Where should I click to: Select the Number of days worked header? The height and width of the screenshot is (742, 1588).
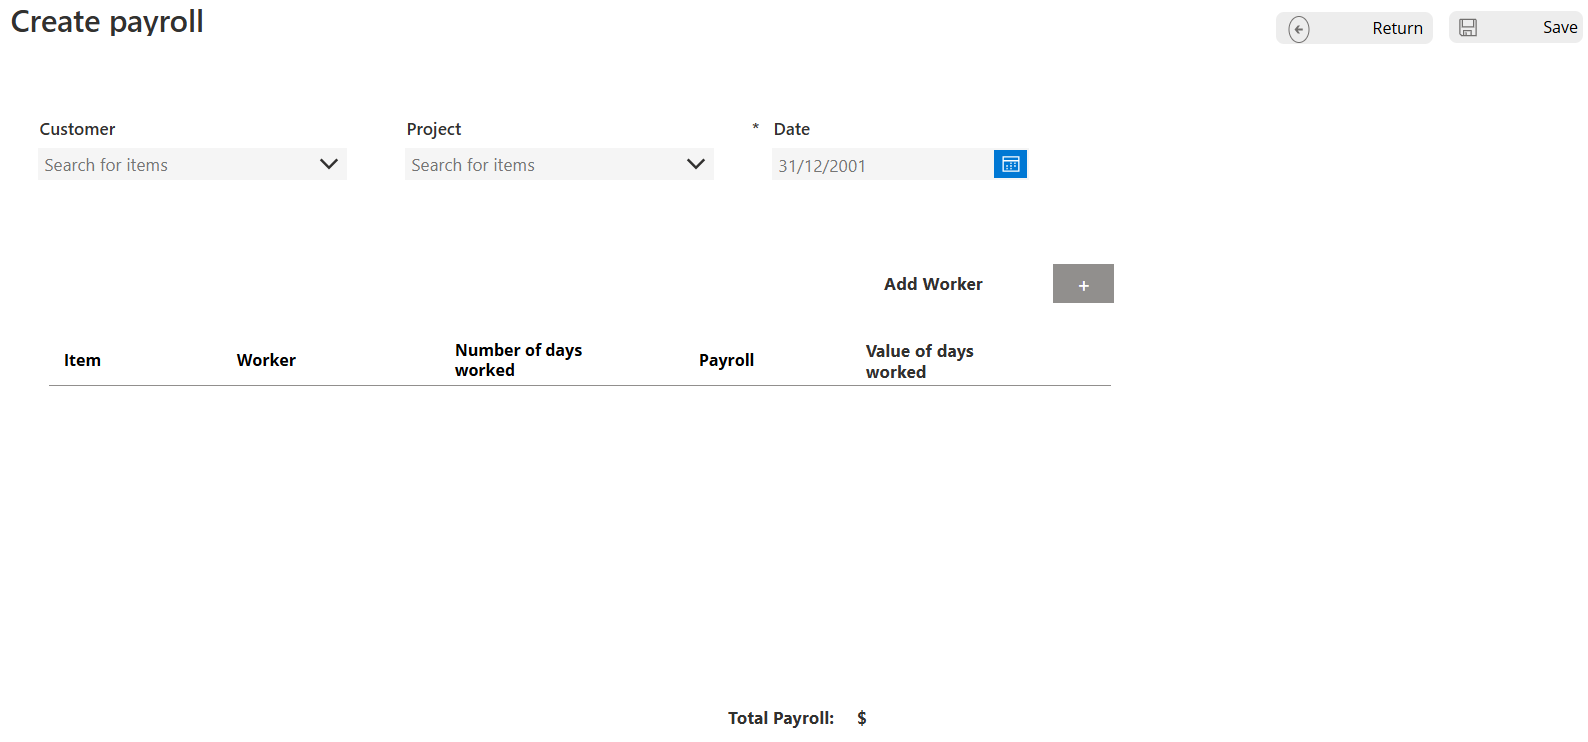518,360
